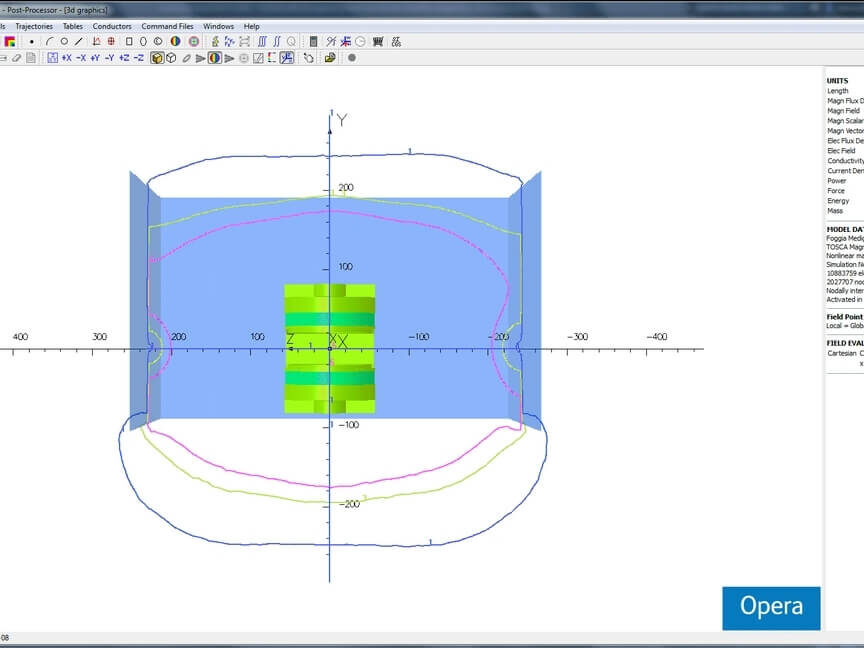Open the Trajectories menu

pyautogui.click(x=34, y=27)
